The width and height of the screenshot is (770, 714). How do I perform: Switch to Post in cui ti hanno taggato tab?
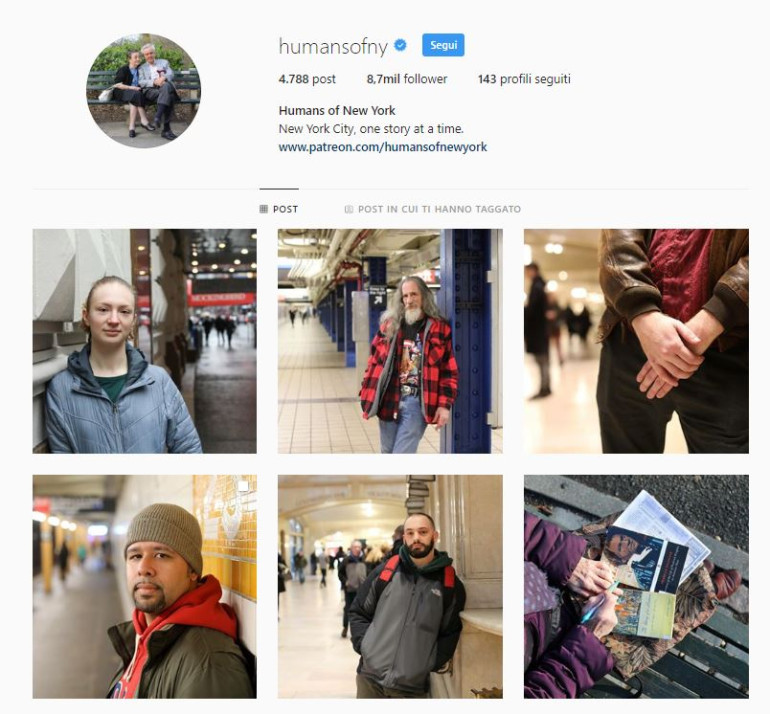pyautogui.click(x=433, y=209)
